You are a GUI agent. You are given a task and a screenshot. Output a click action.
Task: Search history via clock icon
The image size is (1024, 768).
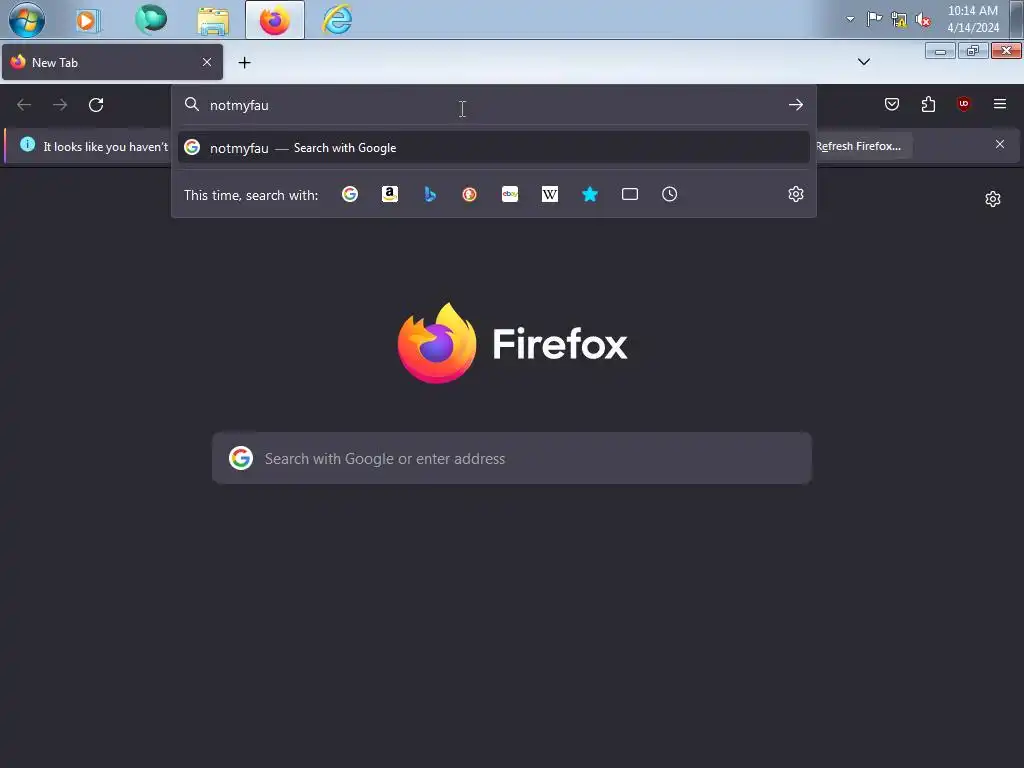[x=669, y=195]
